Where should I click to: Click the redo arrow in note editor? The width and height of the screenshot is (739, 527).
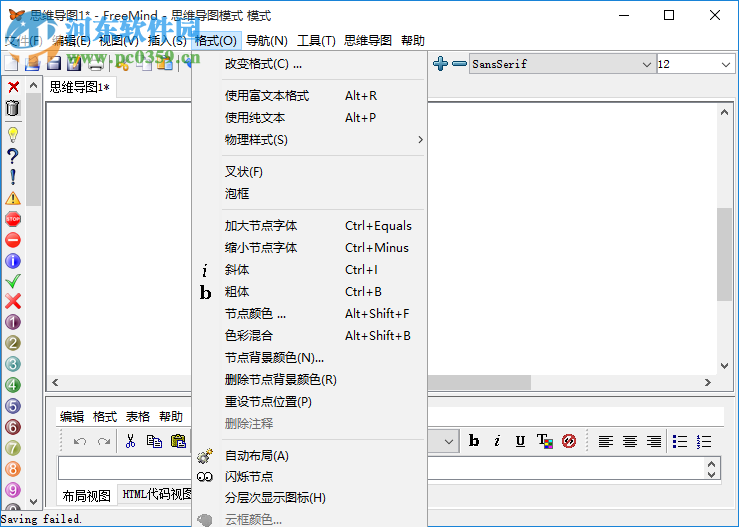pyautogui.click(x=104, y=442)
